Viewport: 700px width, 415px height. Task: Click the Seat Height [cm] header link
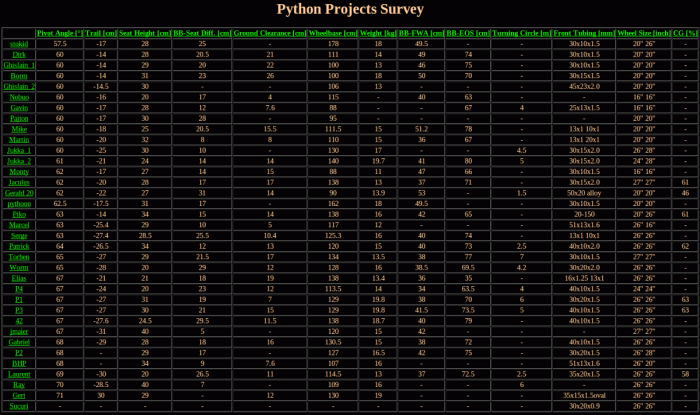point(145,33)
